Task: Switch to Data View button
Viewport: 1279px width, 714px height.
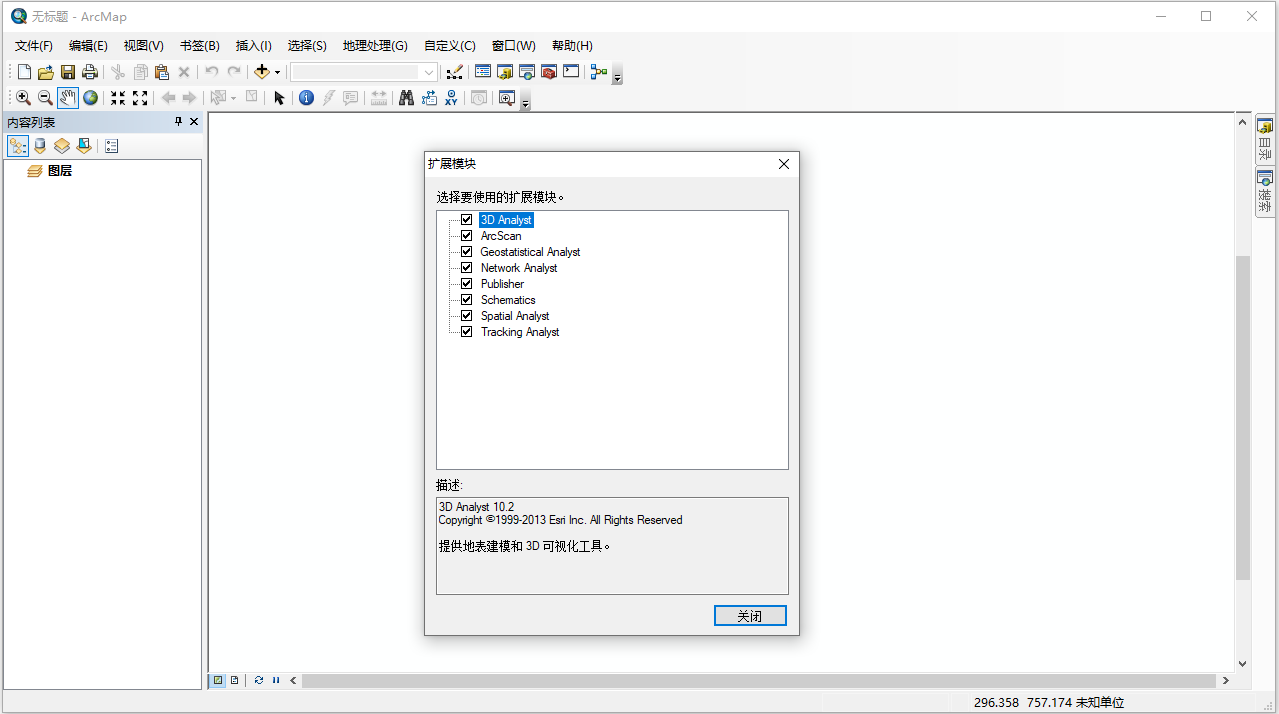Action: [218, 680]
